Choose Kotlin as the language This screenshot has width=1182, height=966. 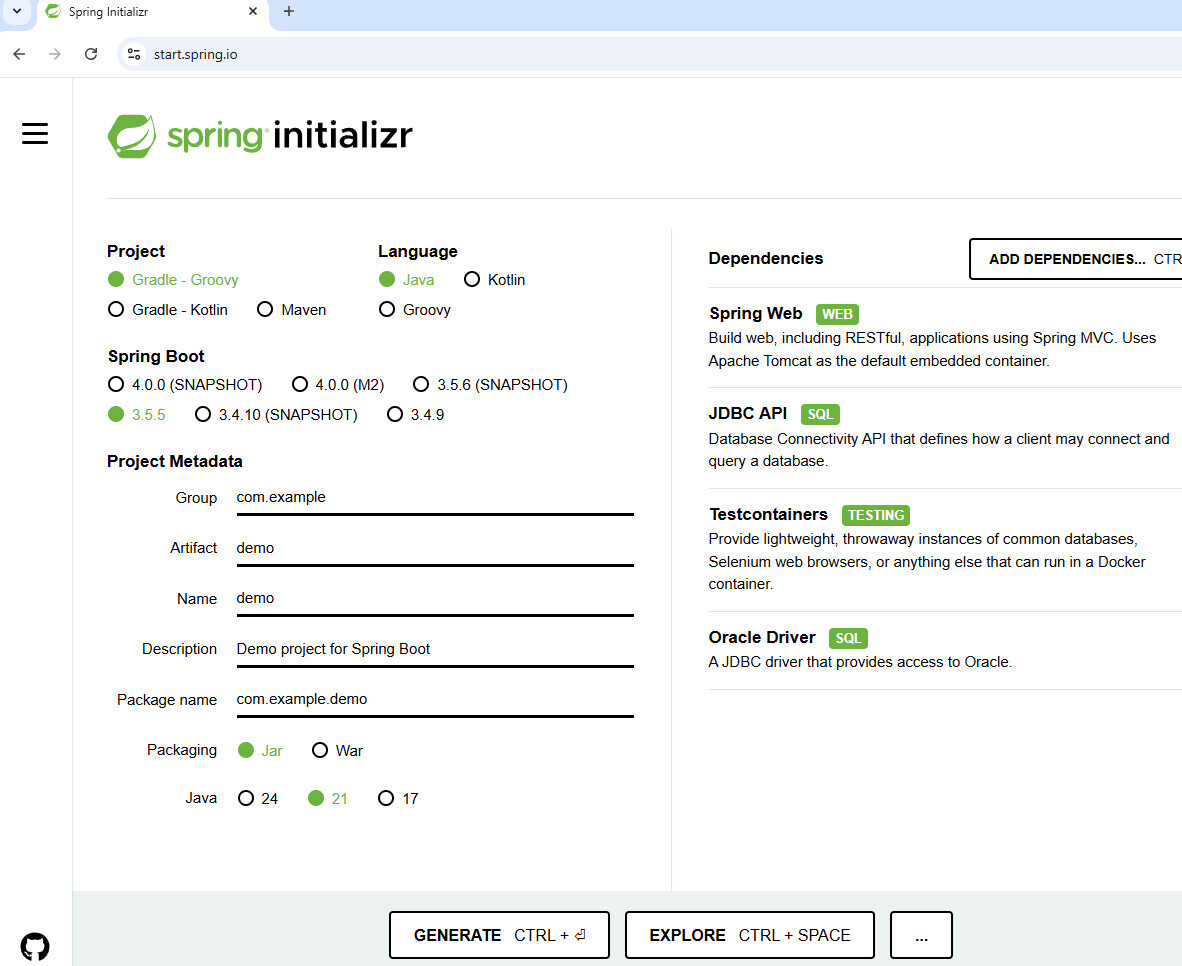pyautogui.click(x=495, y=280)
